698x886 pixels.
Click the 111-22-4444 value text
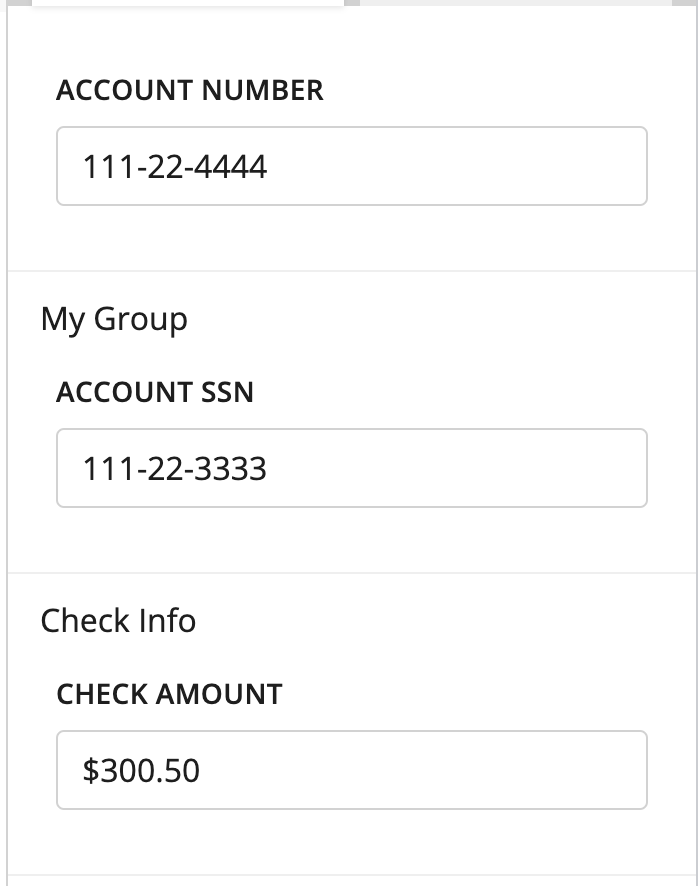click(175, 167)
